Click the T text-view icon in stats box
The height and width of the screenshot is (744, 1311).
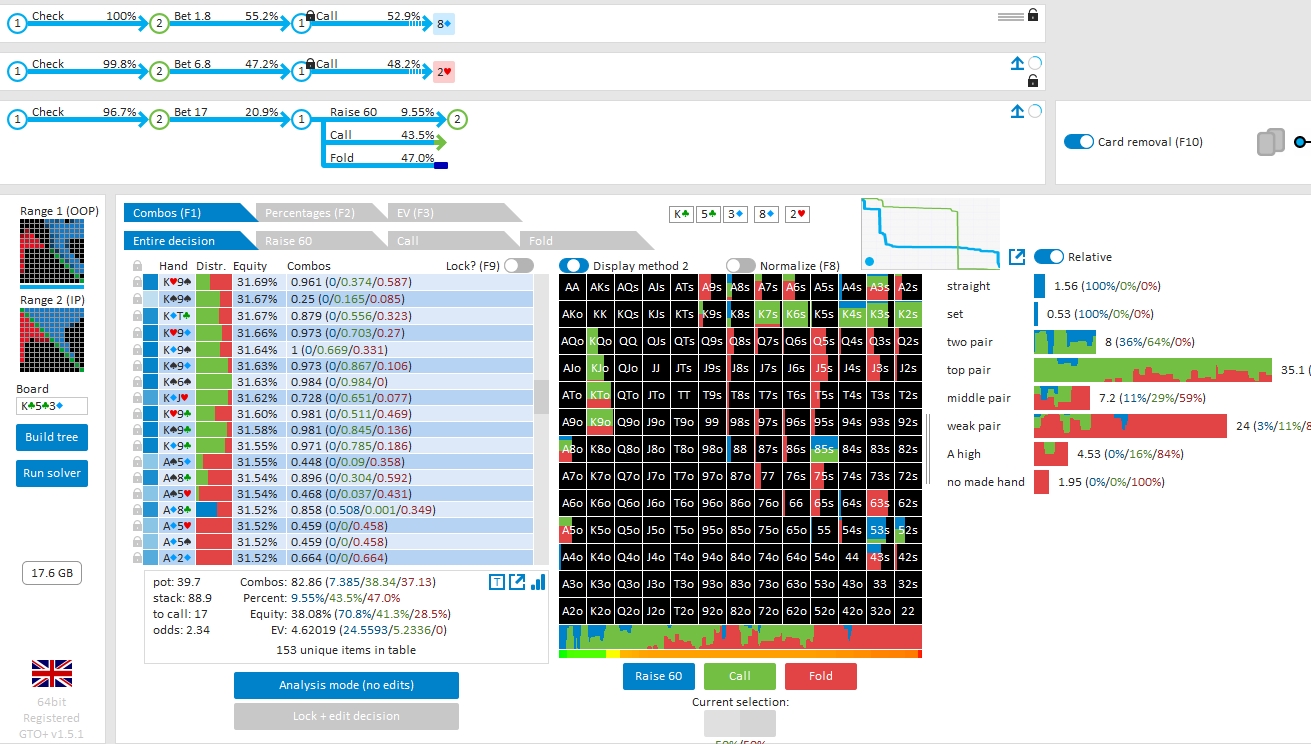496,582
